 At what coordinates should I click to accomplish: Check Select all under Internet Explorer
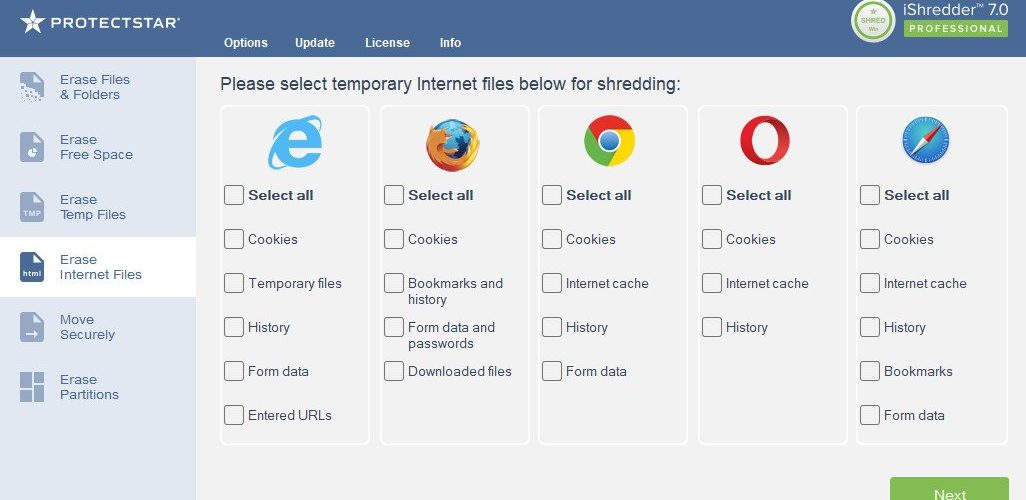coord(234,195)
